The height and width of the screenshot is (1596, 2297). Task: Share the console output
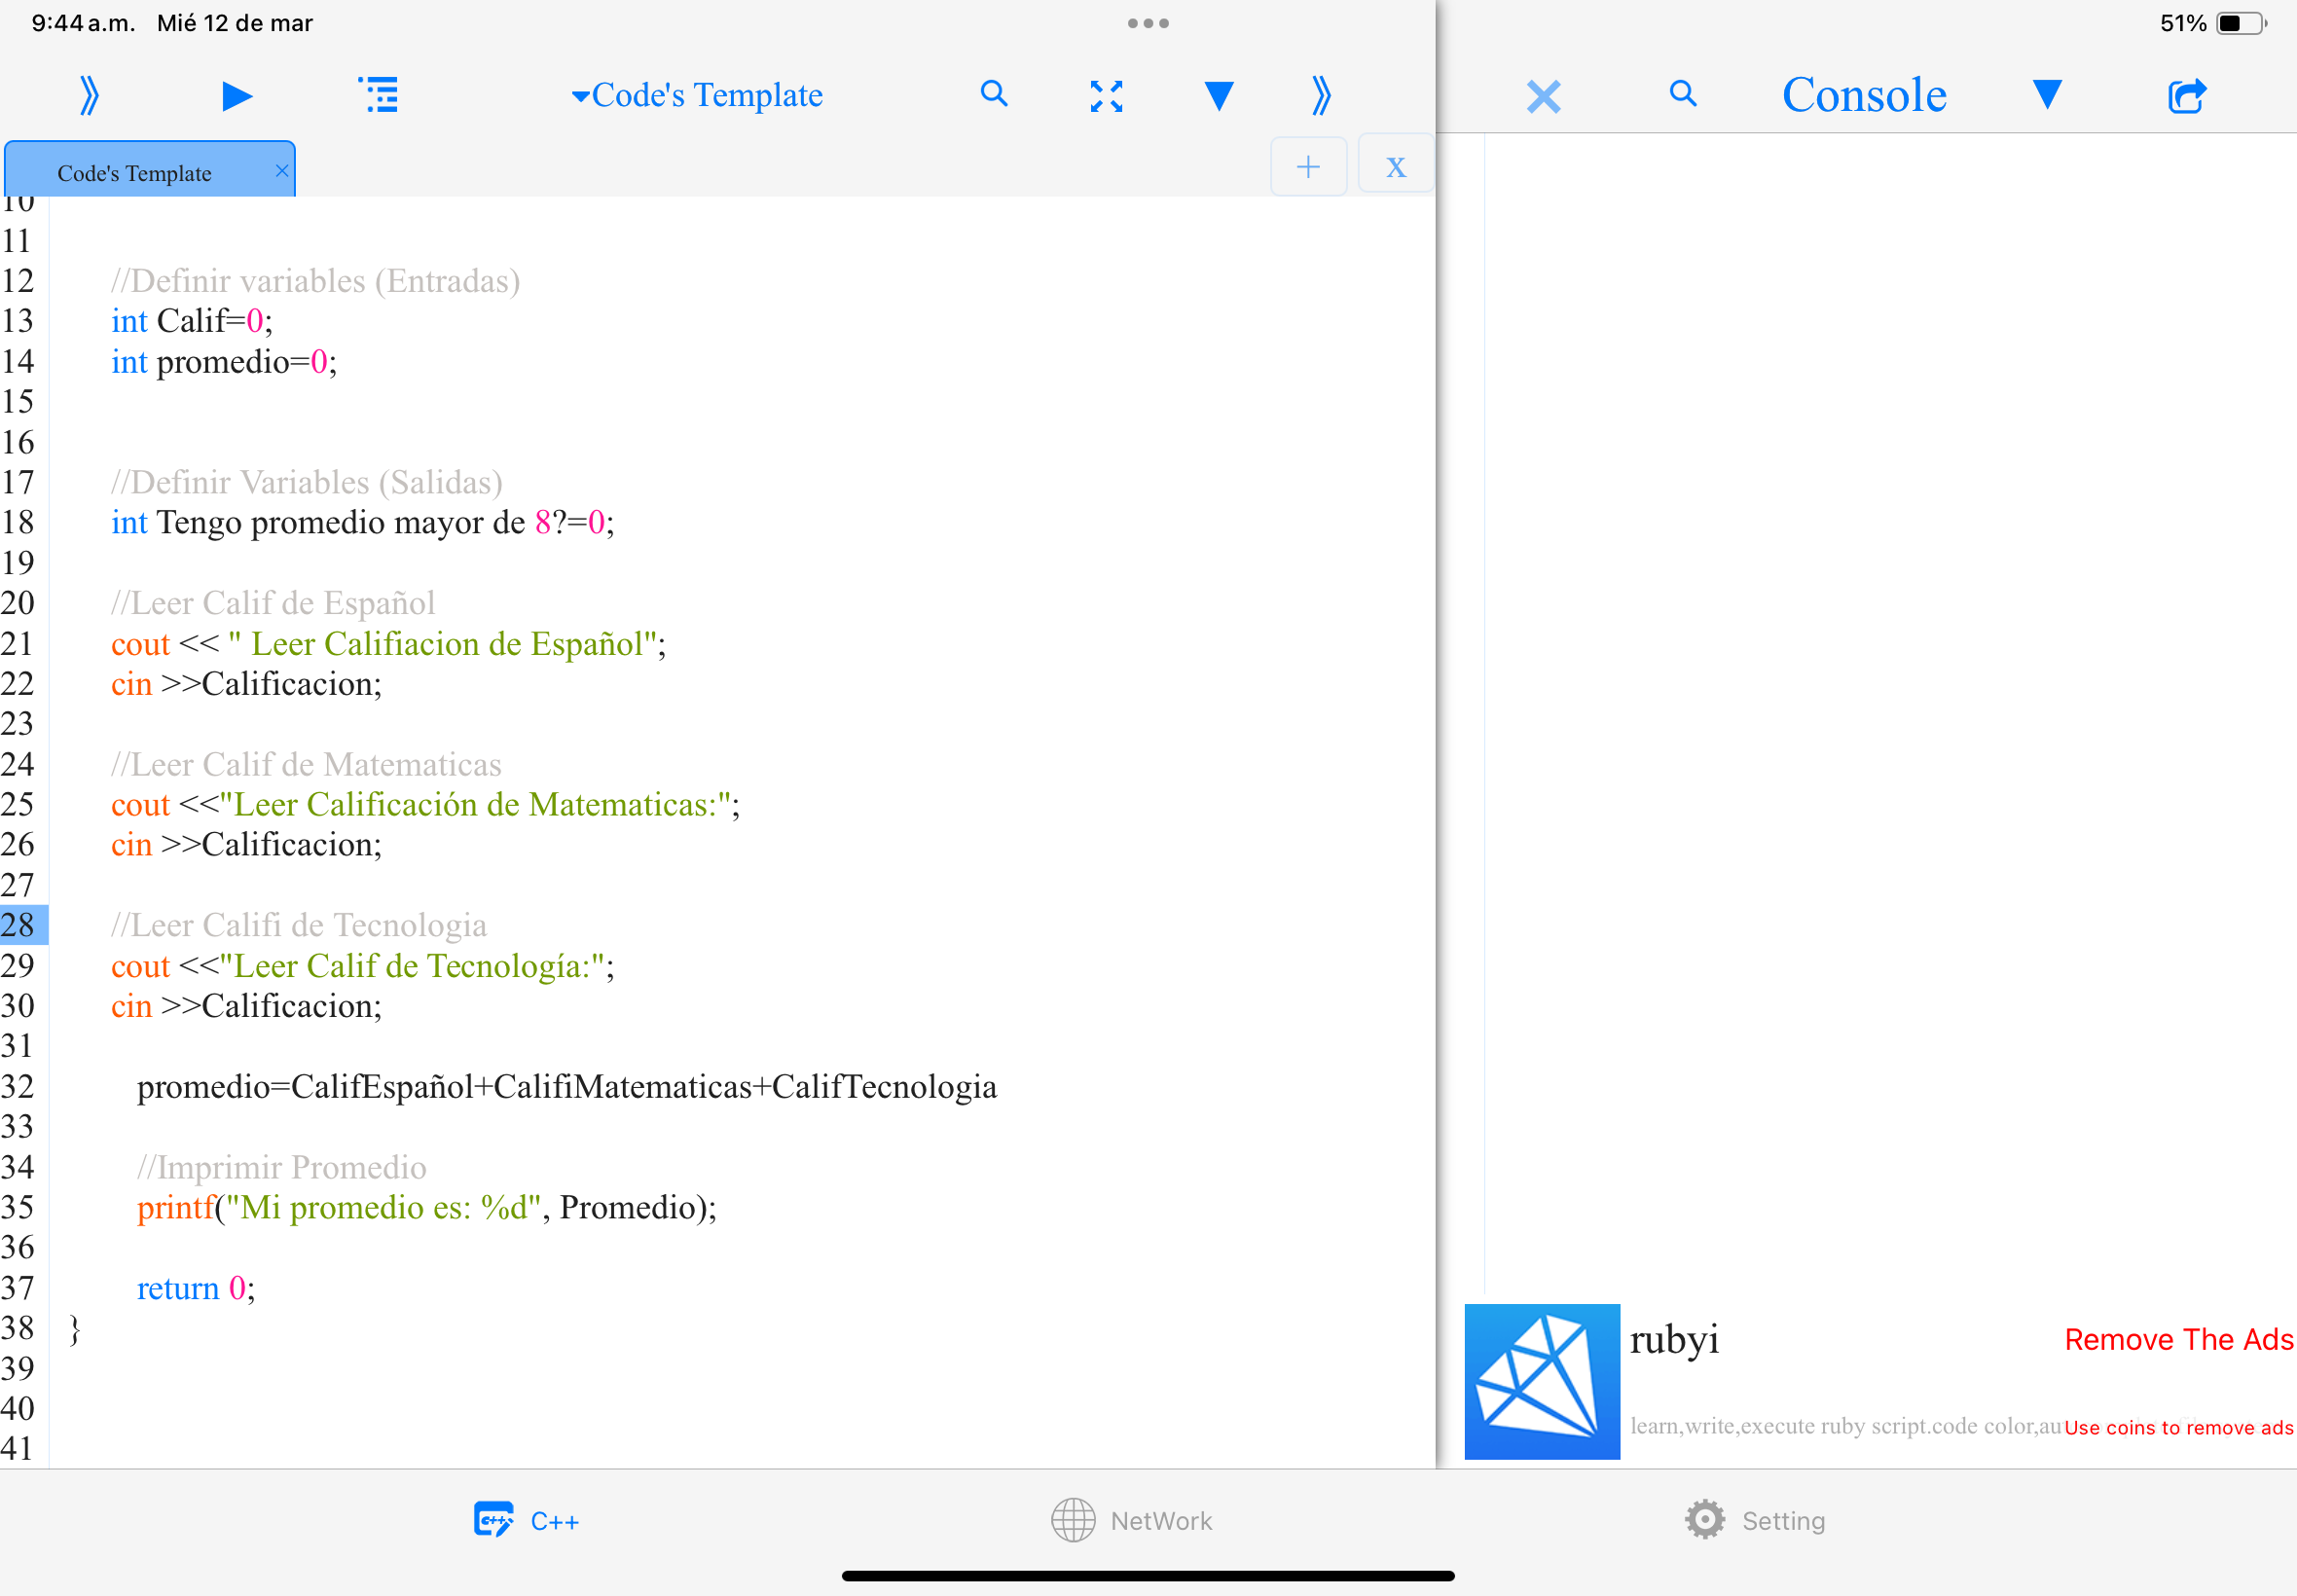(2186, 96)
